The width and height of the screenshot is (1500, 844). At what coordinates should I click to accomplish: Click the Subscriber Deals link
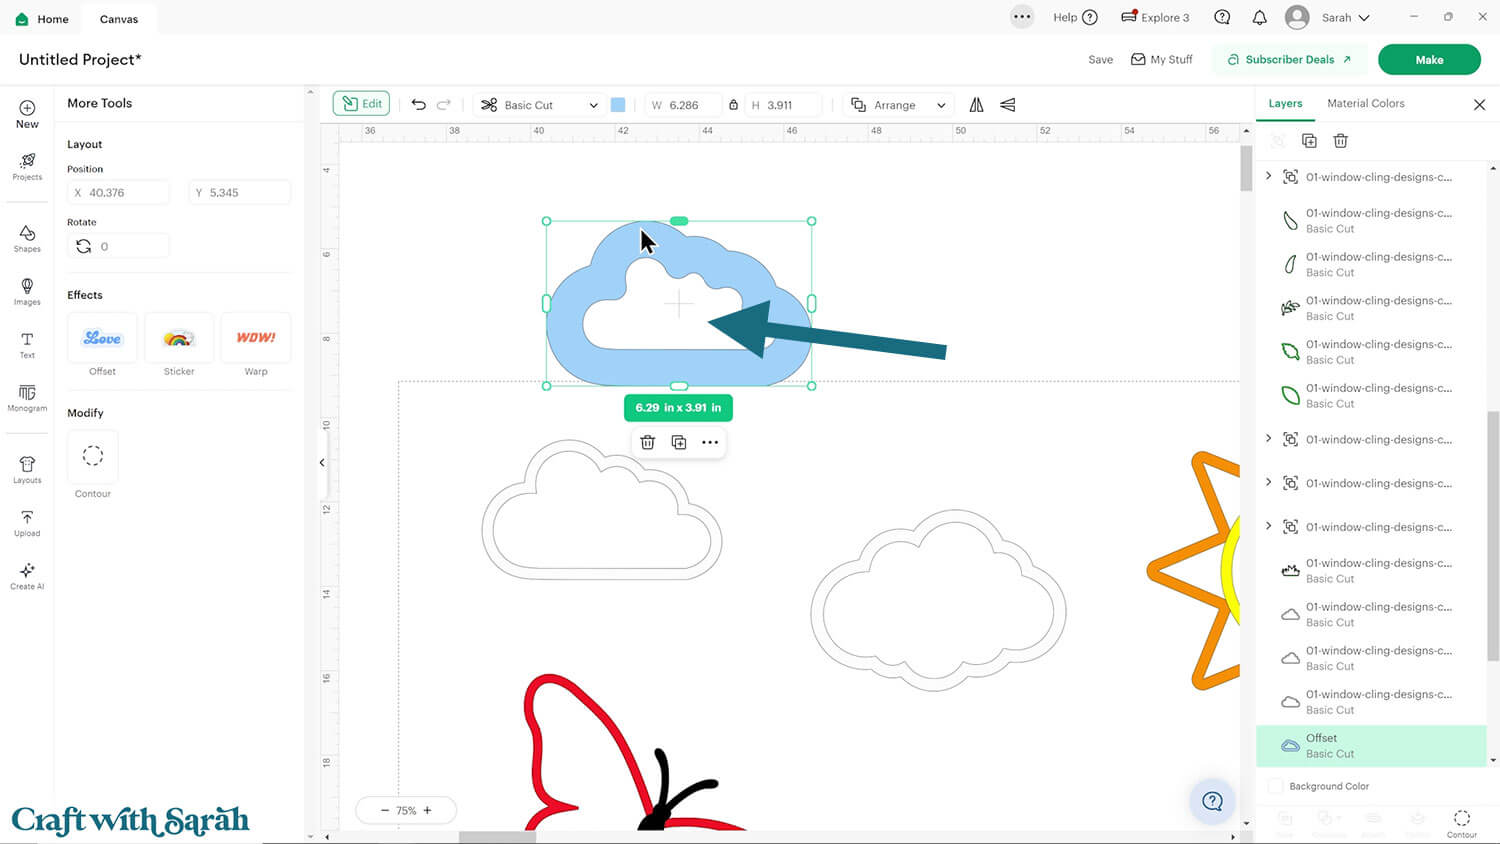coord(1289,60)
